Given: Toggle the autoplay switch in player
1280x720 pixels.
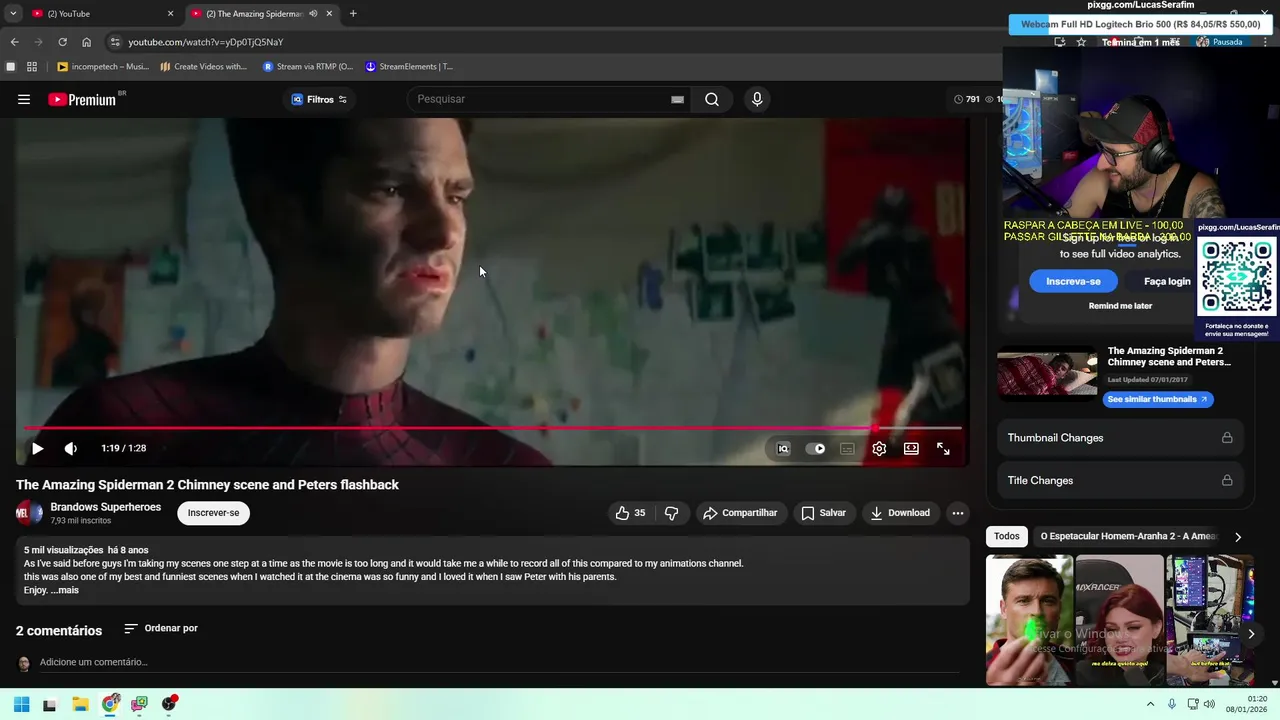Looking at the screenshot, I should [815, 449].
